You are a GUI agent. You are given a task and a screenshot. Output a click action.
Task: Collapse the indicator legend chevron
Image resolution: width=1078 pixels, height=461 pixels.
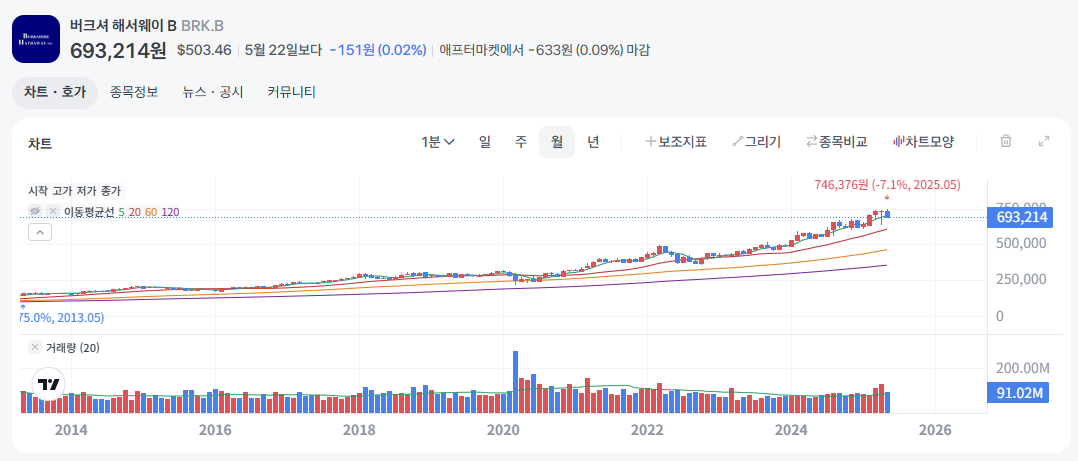pos(40,233)
